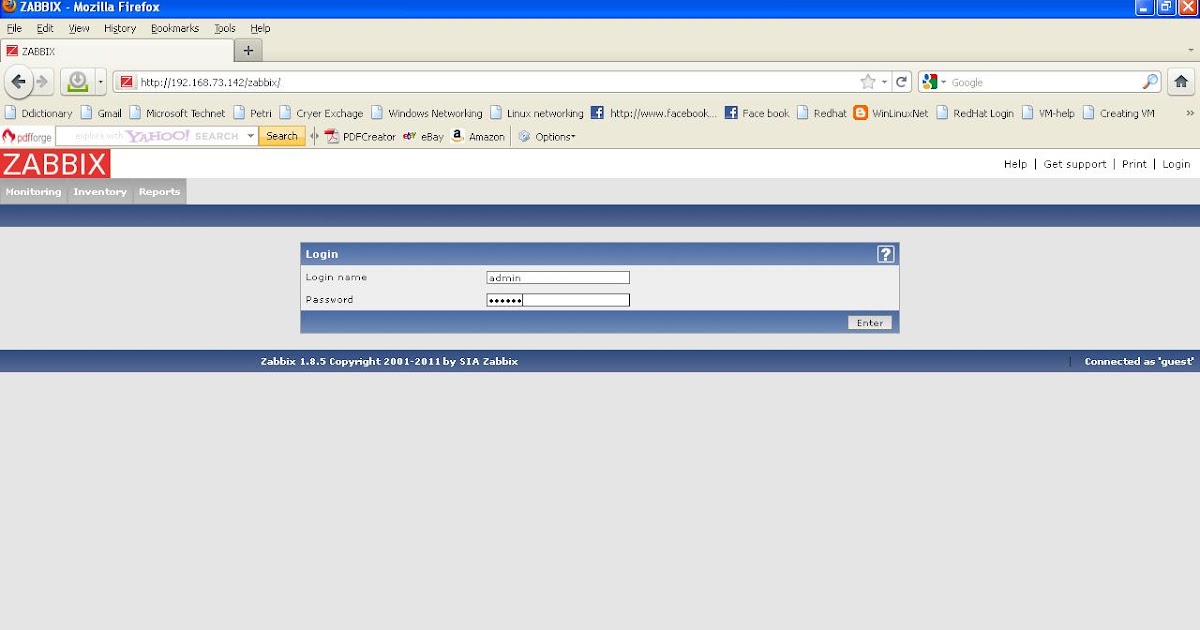Click into the Login name field
The width and height of the screenshot is (1200, 630).
click(x=558, y=278)
